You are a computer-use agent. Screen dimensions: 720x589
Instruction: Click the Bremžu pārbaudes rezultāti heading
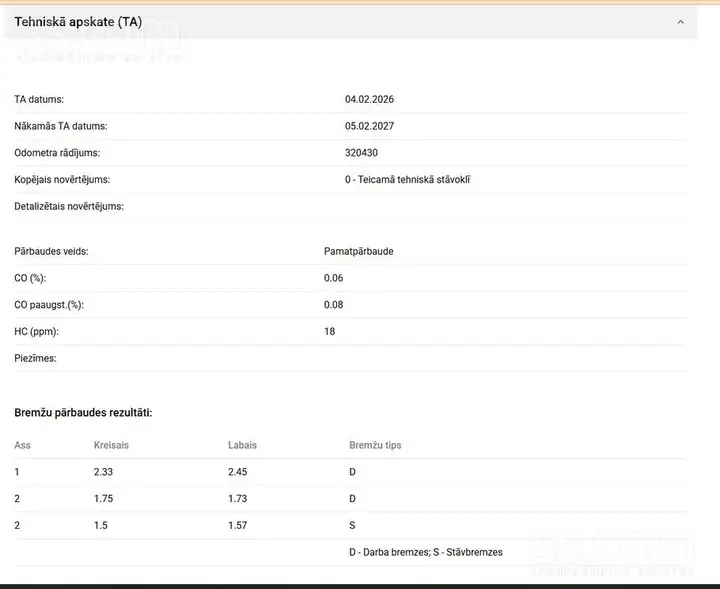click(x=83, y=413)
